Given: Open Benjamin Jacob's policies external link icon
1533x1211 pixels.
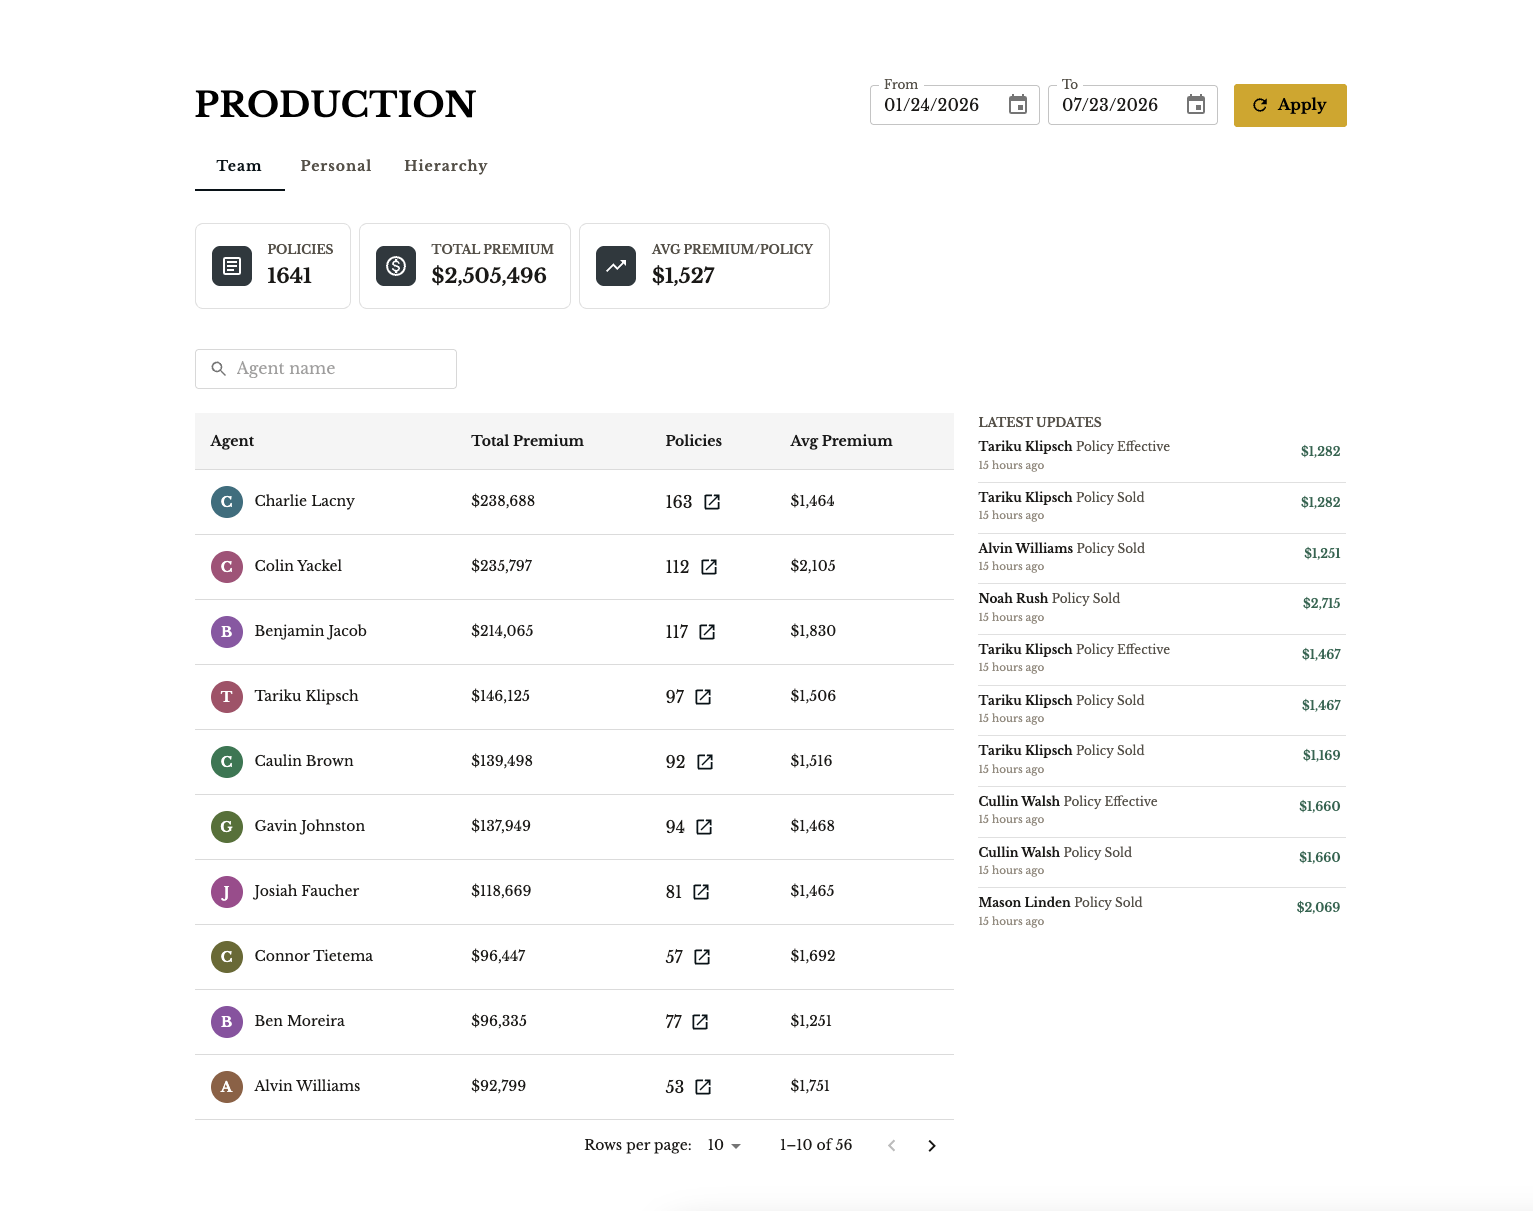Looking at the screenshot, I should [x=707, y=632].
